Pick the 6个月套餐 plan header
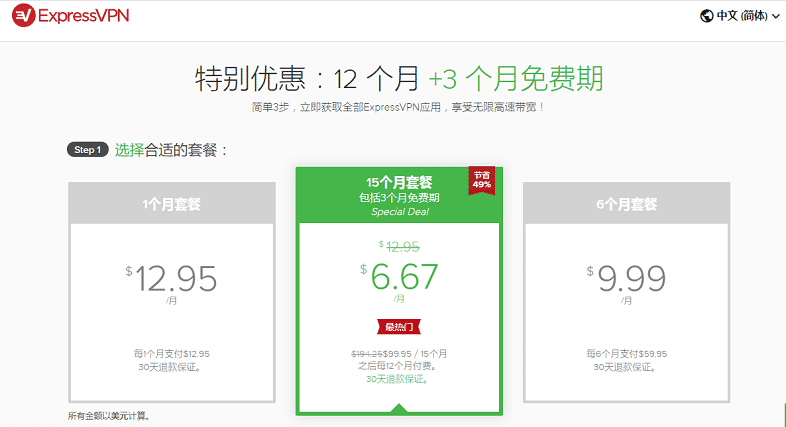This screenshot has height=427, width=786. point(626,204)
